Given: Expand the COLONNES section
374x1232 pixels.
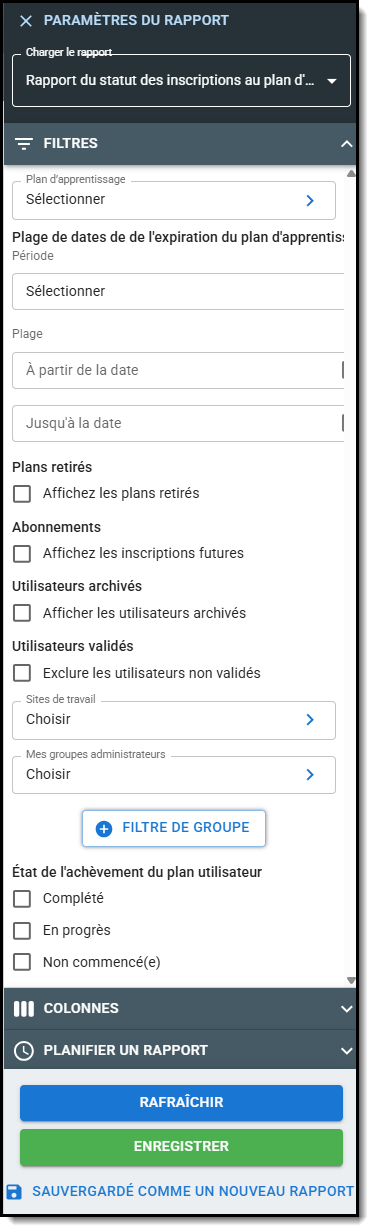Looking at the screenshot, I should tap(346, 1009).
